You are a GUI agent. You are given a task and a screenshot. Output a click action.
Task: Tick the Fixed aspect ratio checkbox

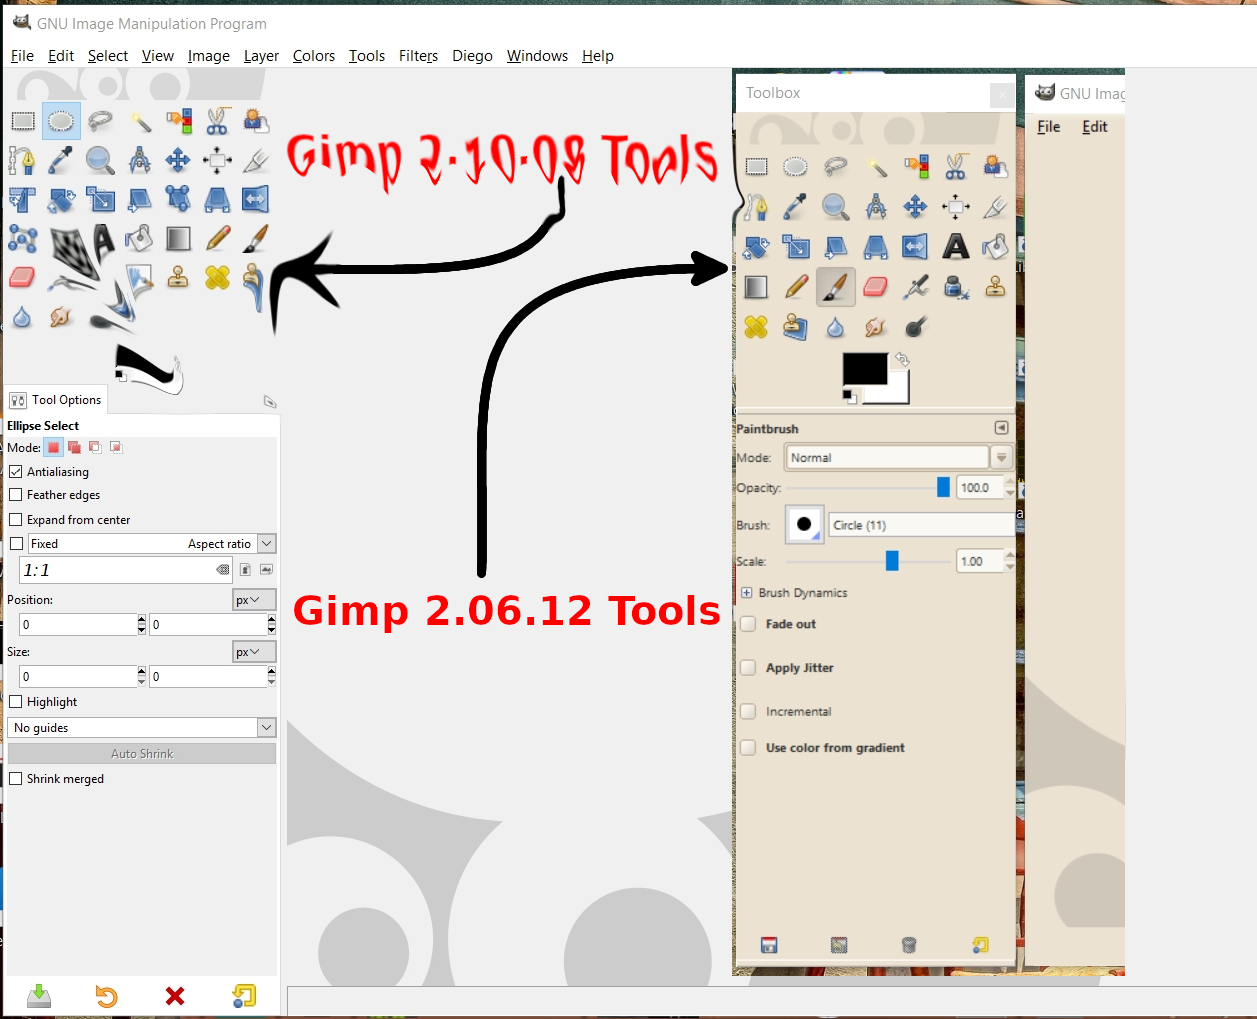[16, 543]
